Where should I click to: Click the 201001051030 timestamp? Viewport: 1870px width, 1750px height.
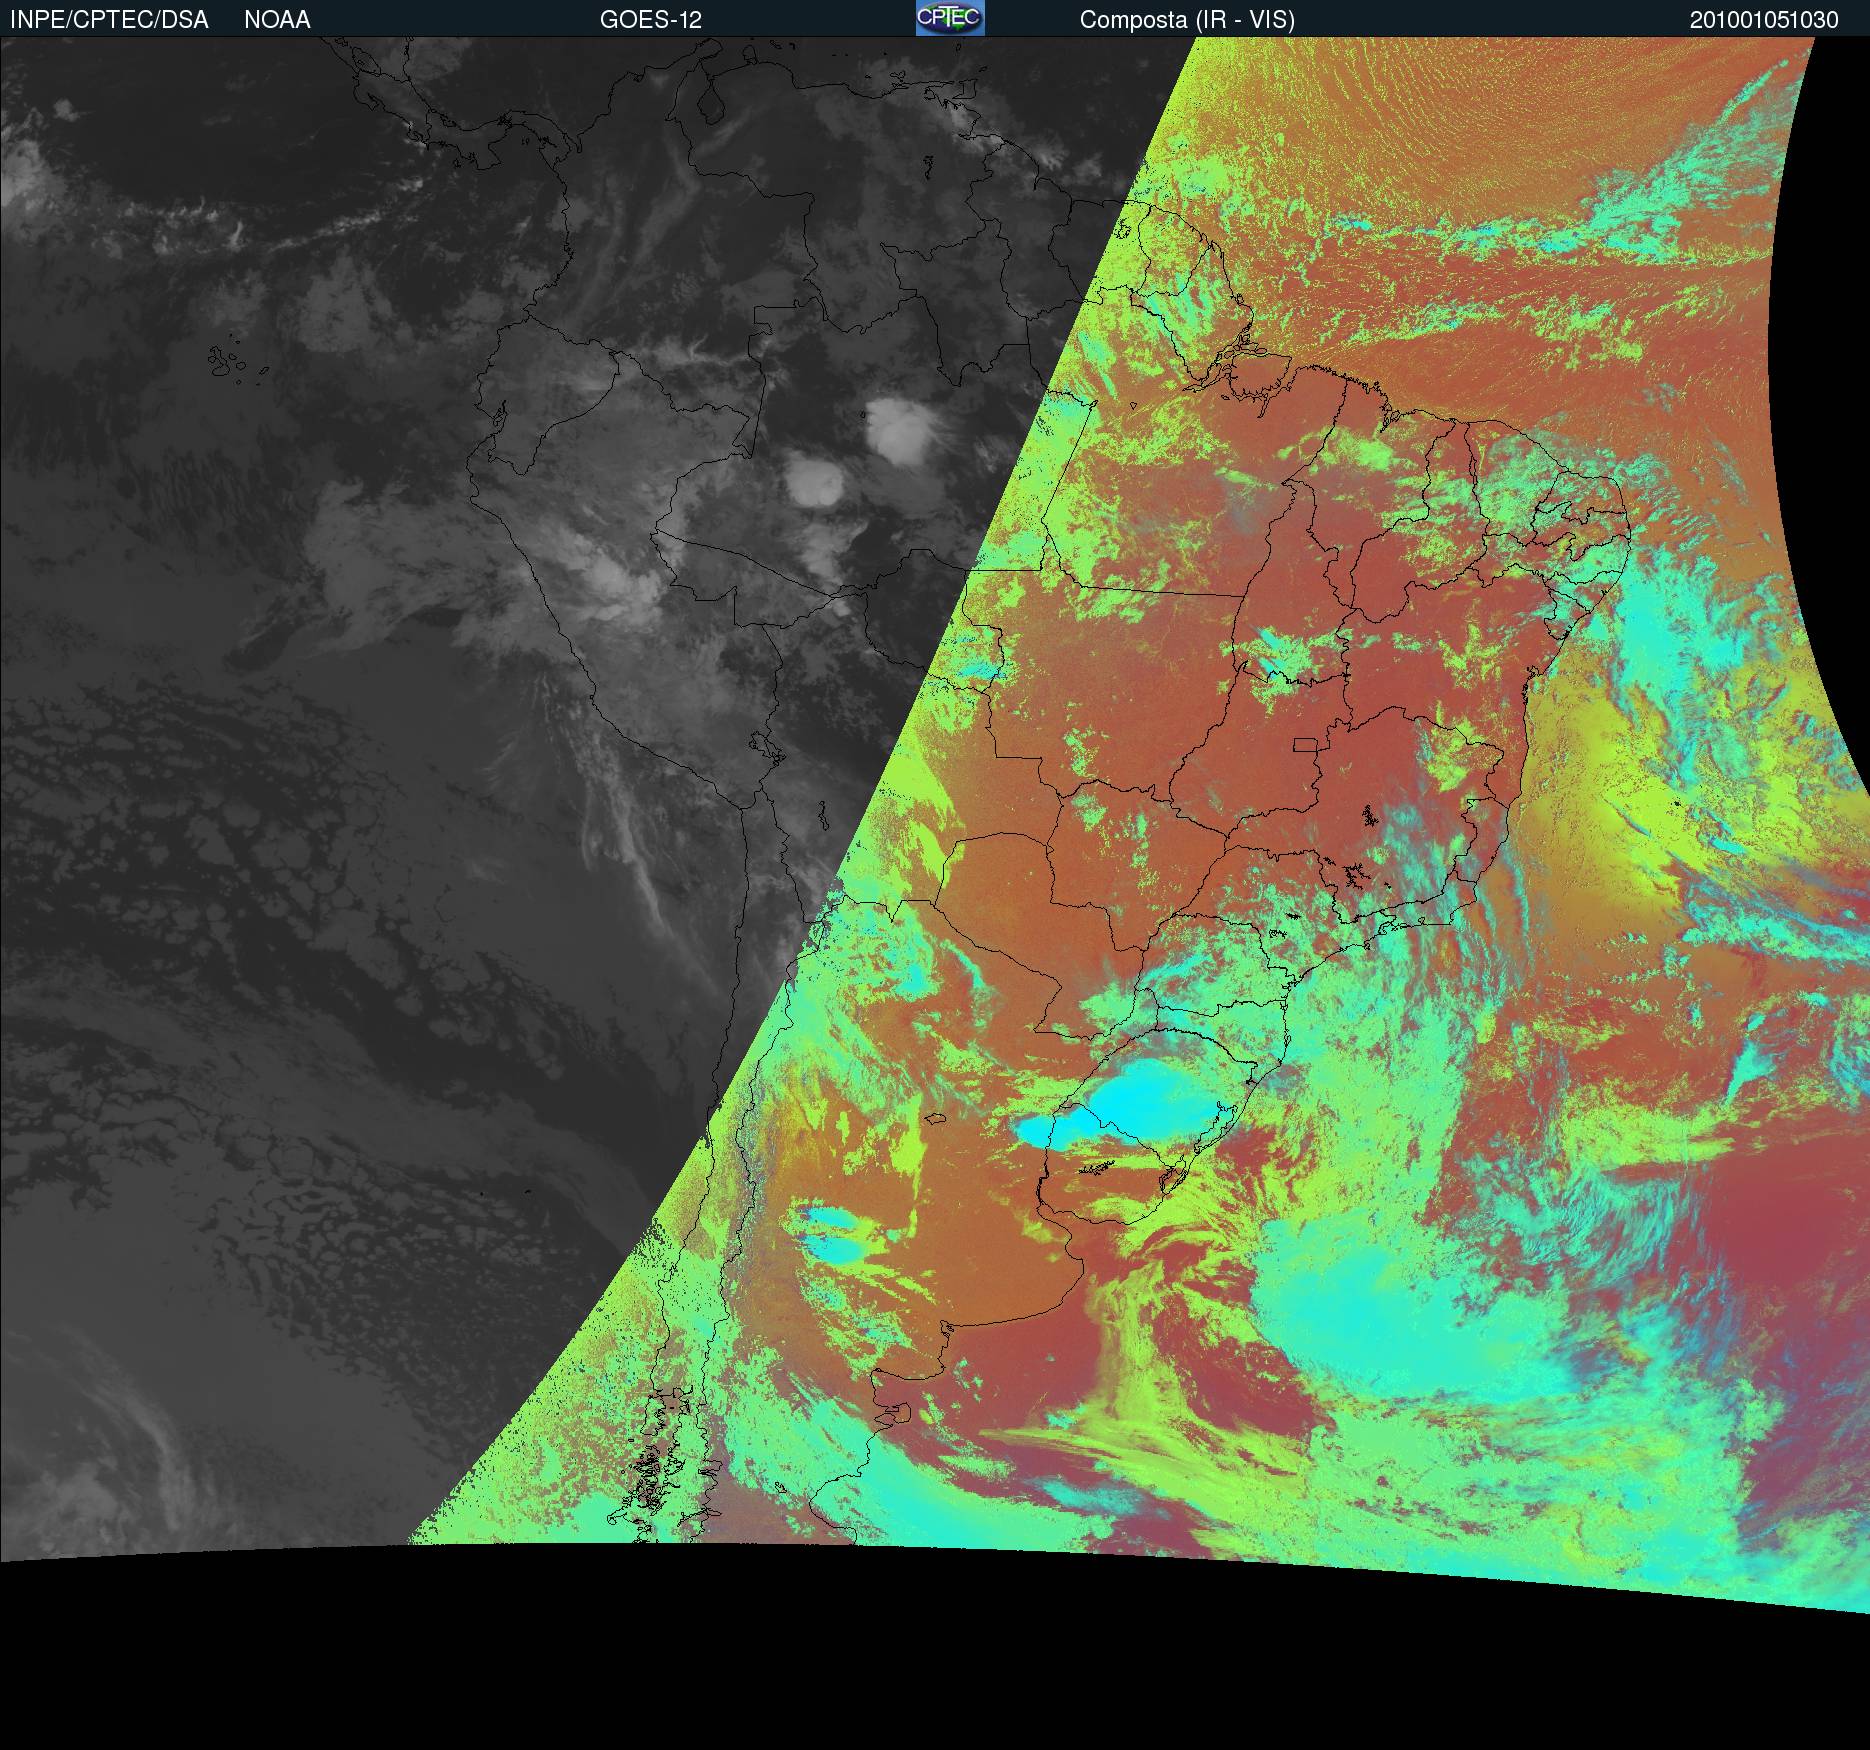(1764, 20)
